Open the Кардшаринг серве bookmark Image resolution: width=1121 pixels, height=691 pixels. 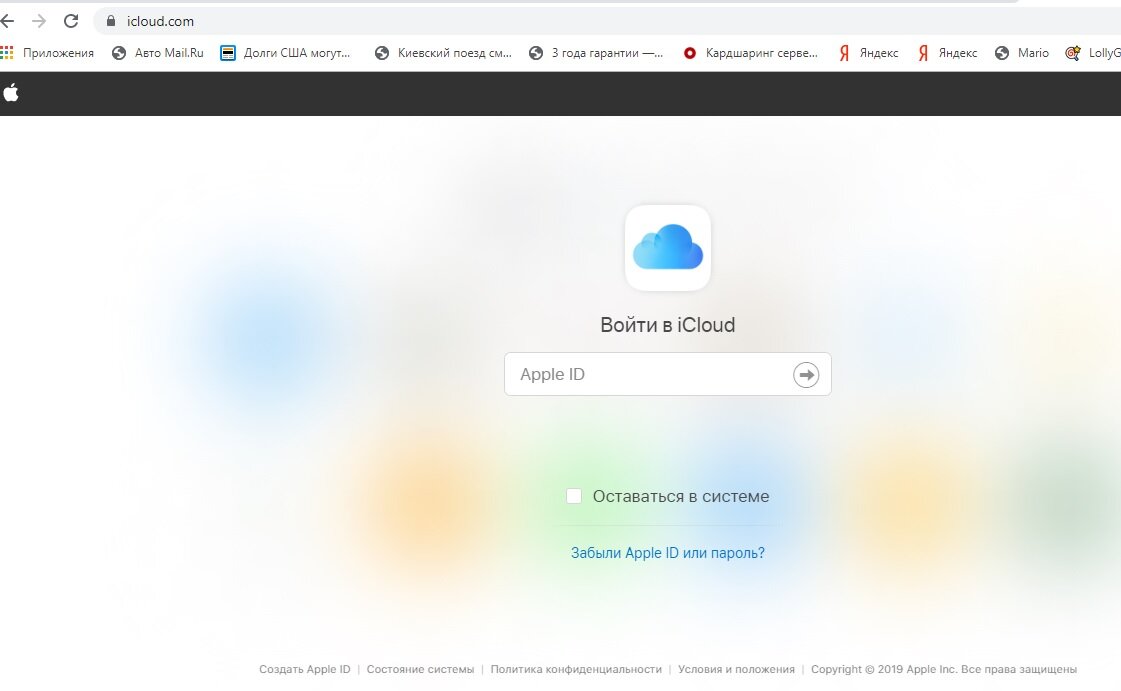750,53
